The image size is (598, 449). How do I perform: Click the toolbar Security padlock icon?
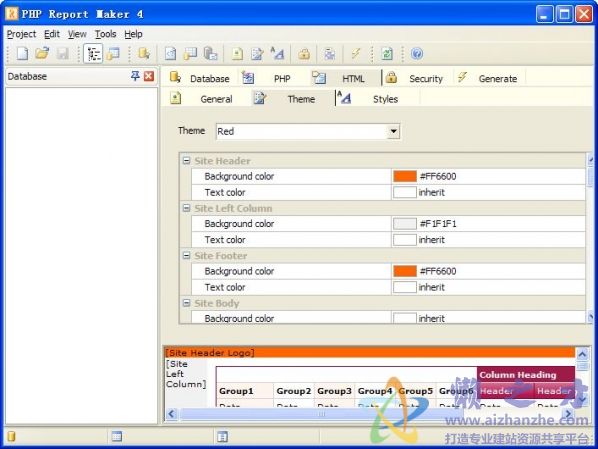304,53
